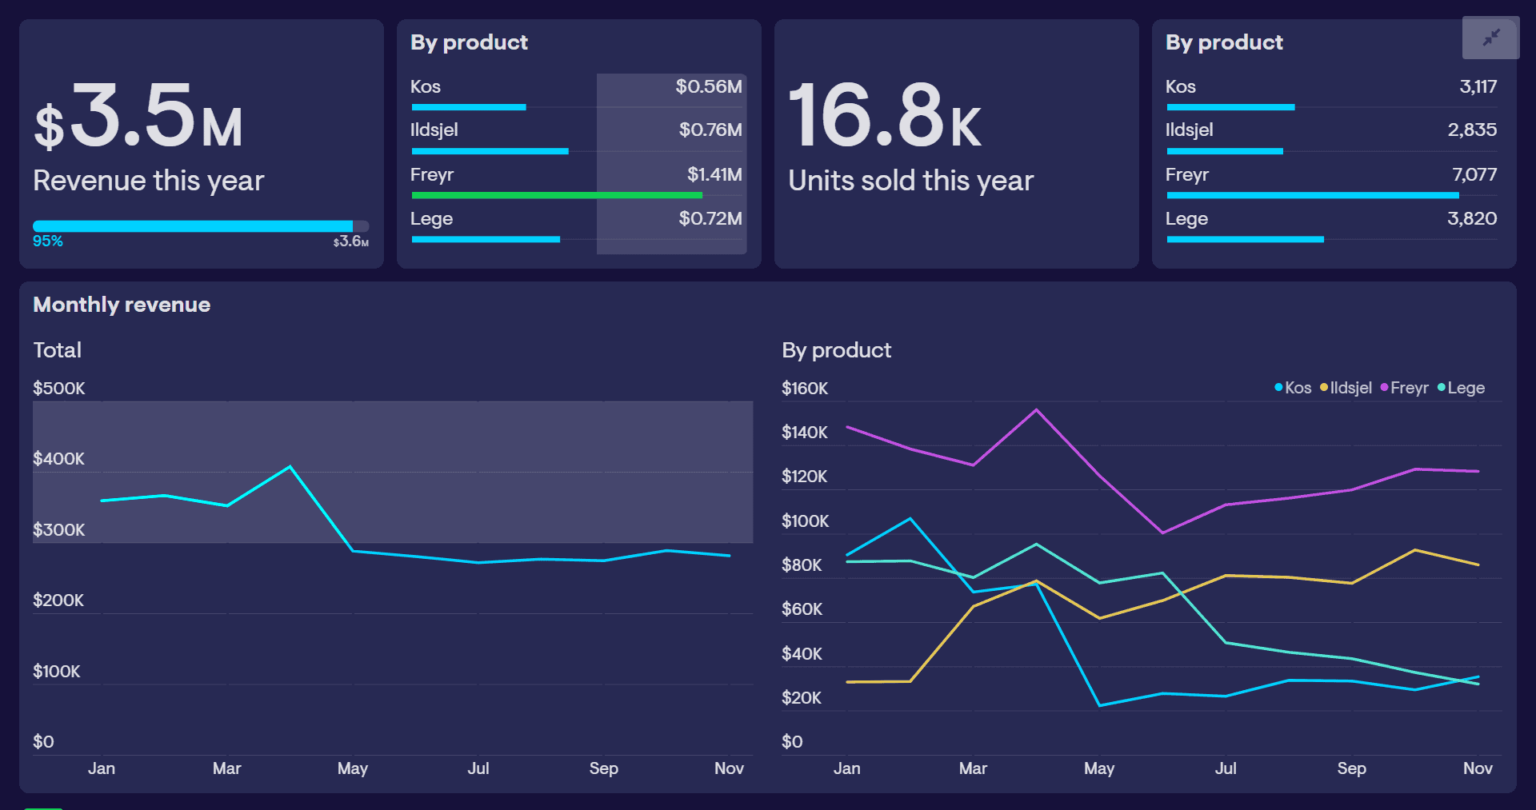
Task: Open the Units sold this year widget
Action: point(955,142)
